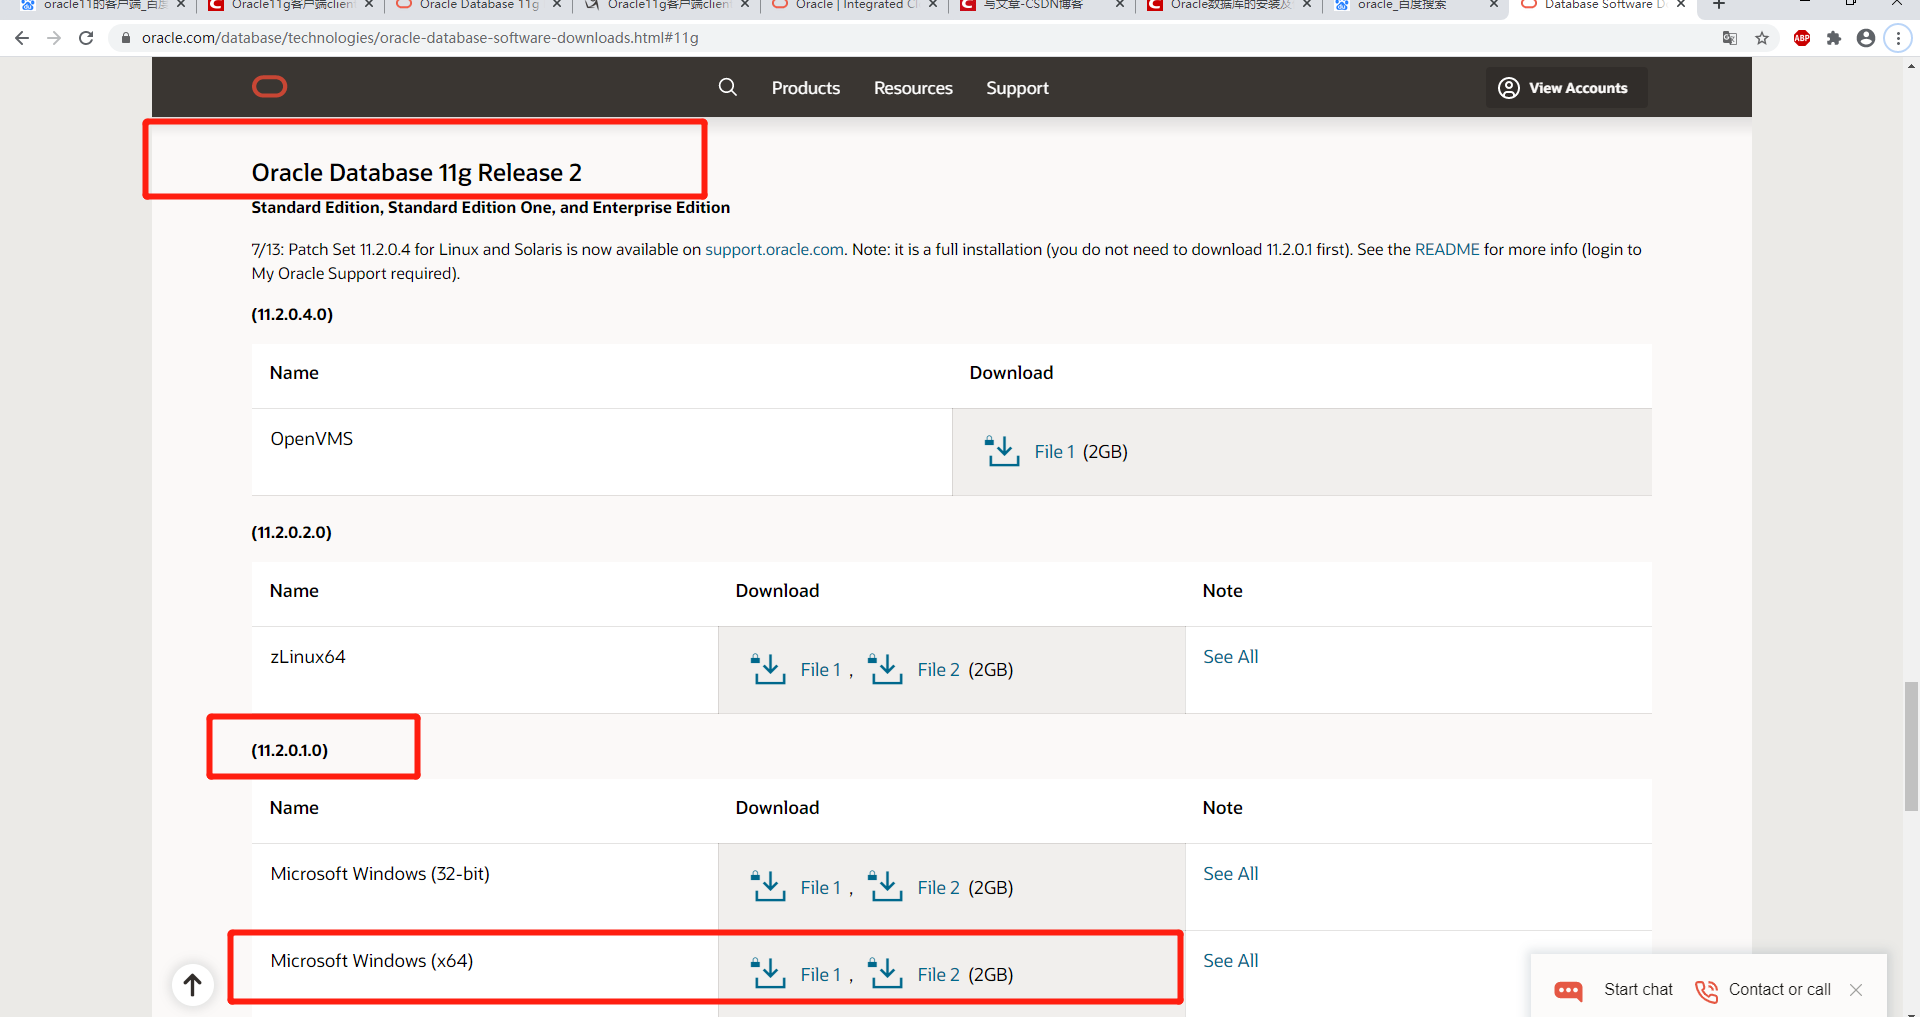Open the README link

click(x=1447, y=249)
